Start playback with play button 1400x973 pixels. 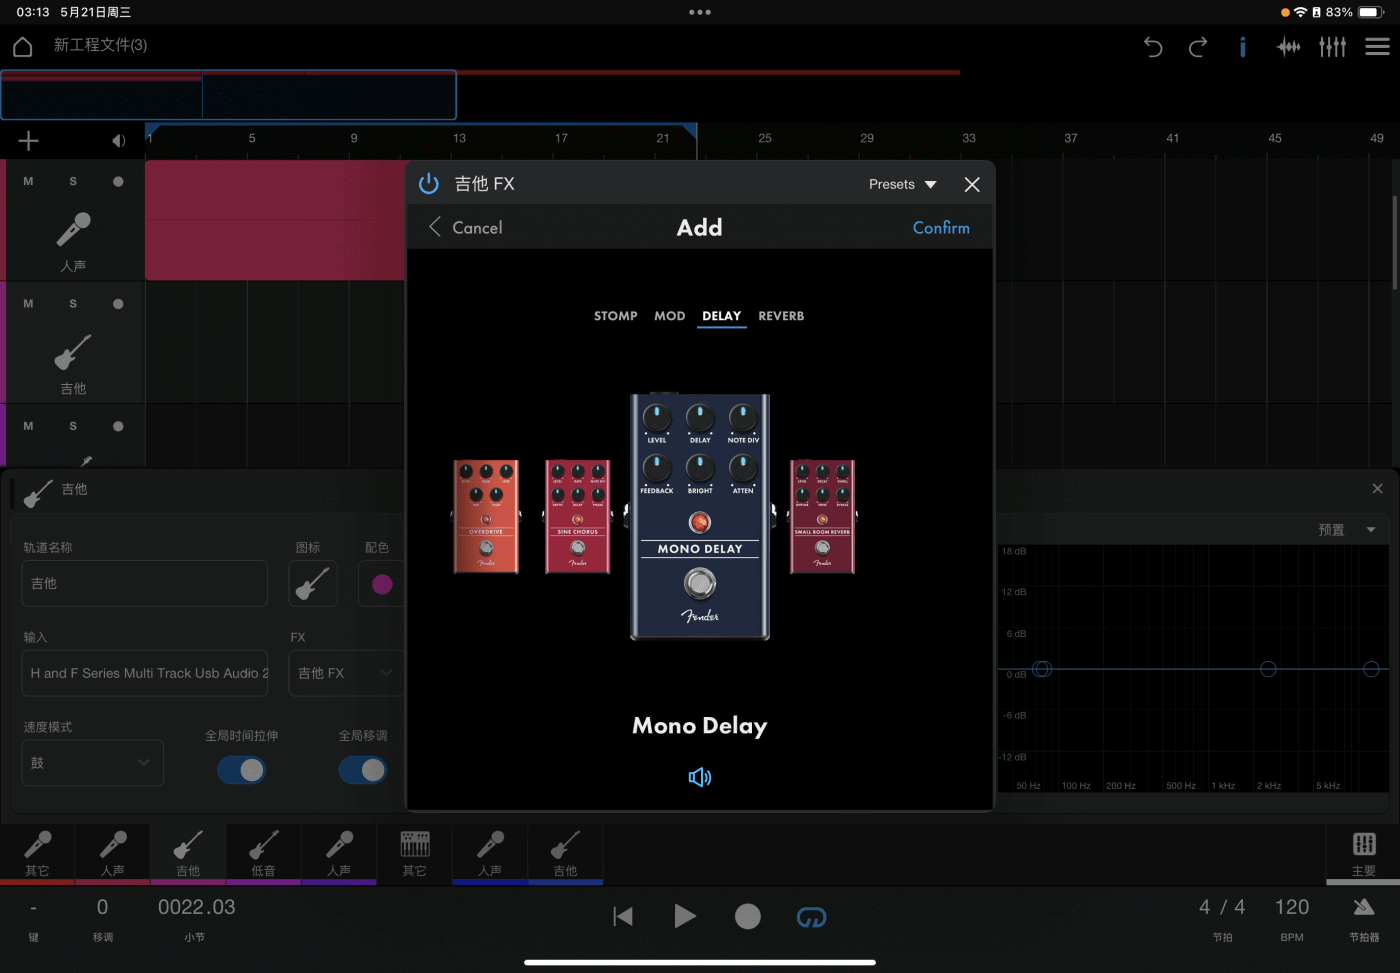tap(685, 916)
